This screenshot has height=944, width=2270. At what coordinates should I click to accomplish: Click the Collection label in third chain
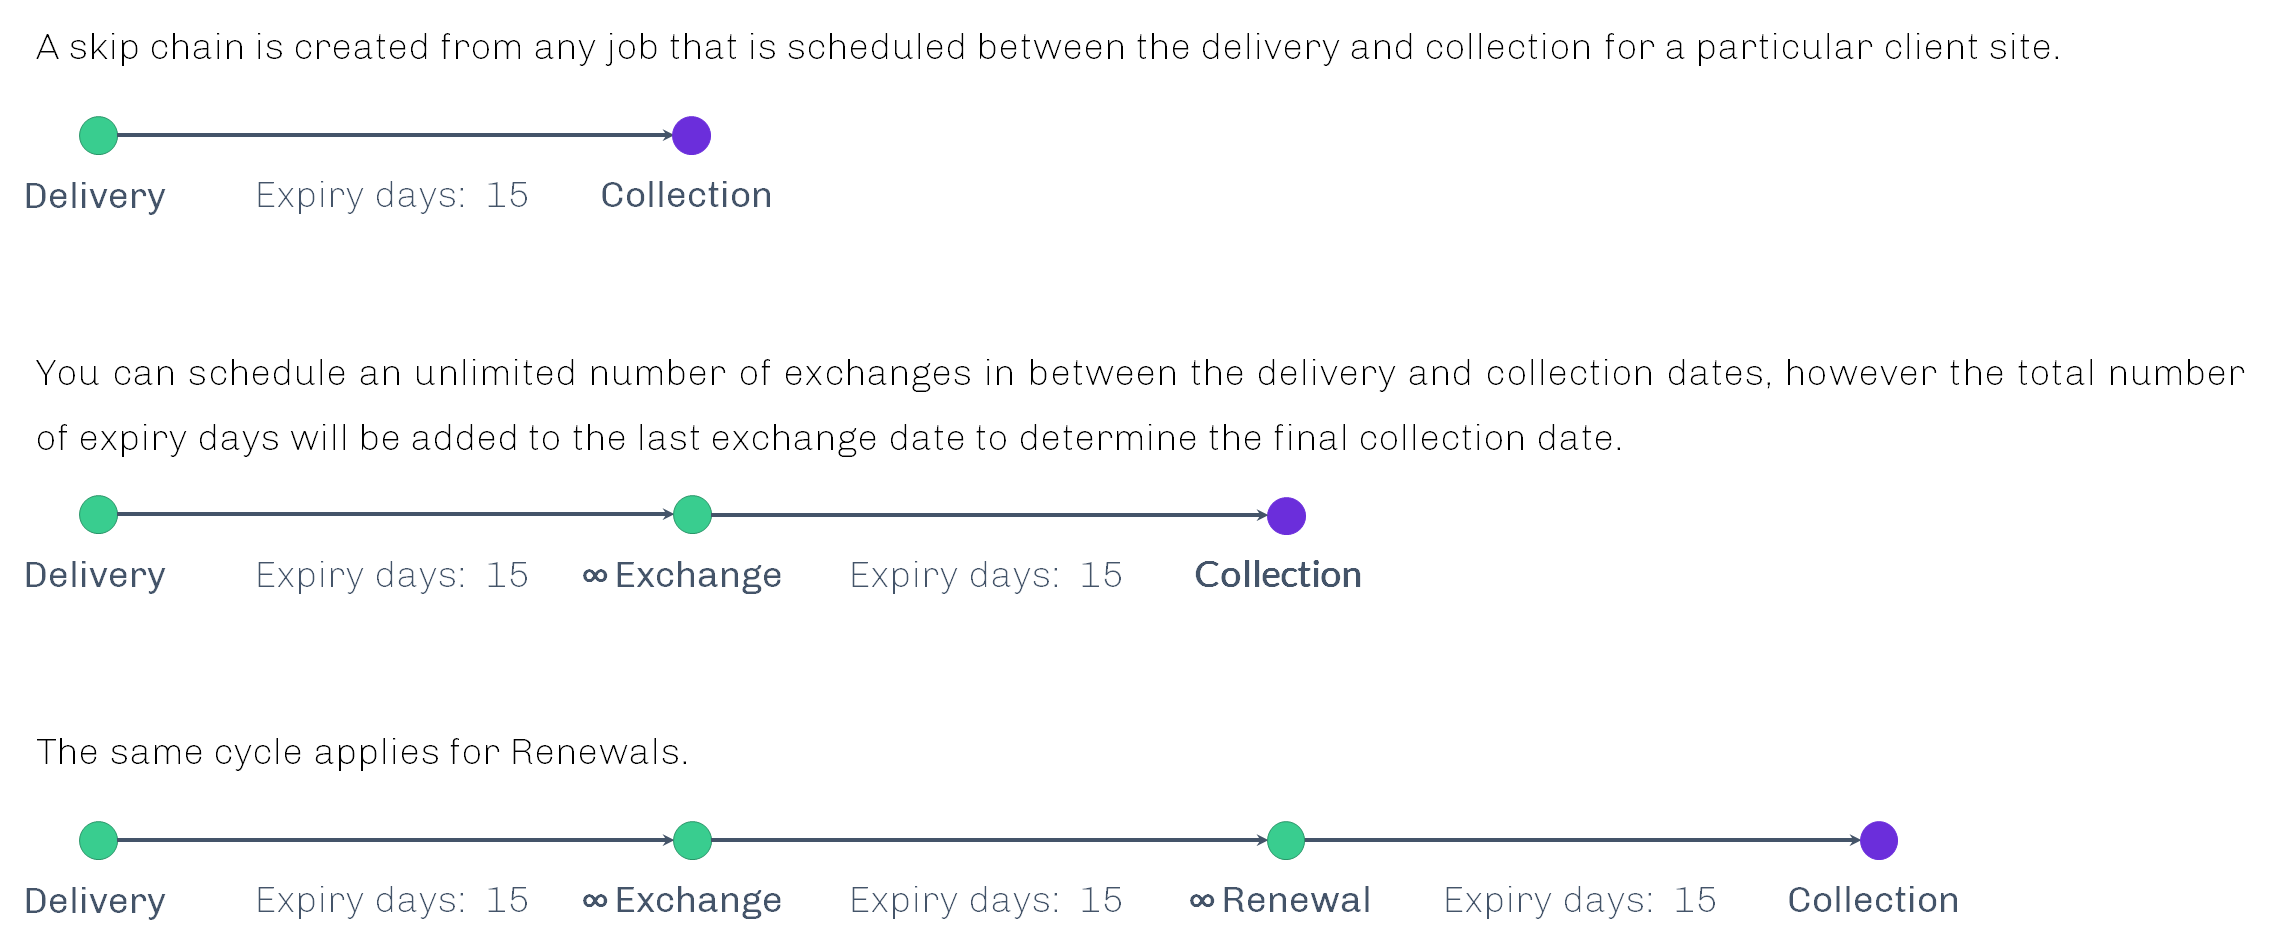click(1873, 900)
